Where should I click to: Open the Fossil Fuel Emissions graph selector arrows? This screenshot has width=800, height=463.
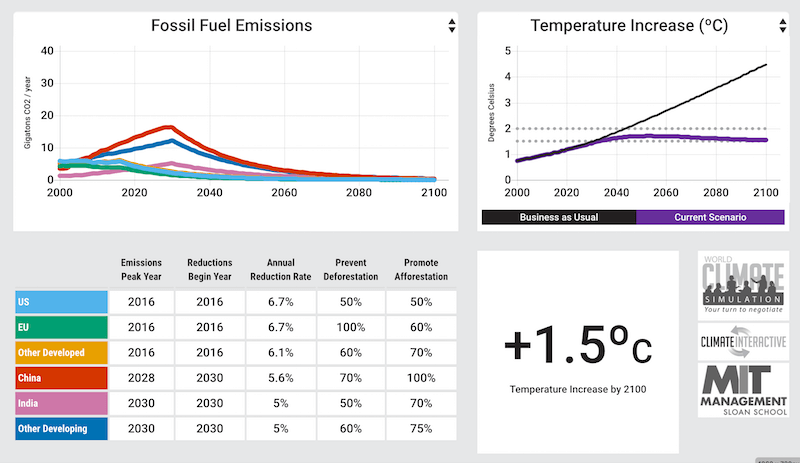click(452, 25)
